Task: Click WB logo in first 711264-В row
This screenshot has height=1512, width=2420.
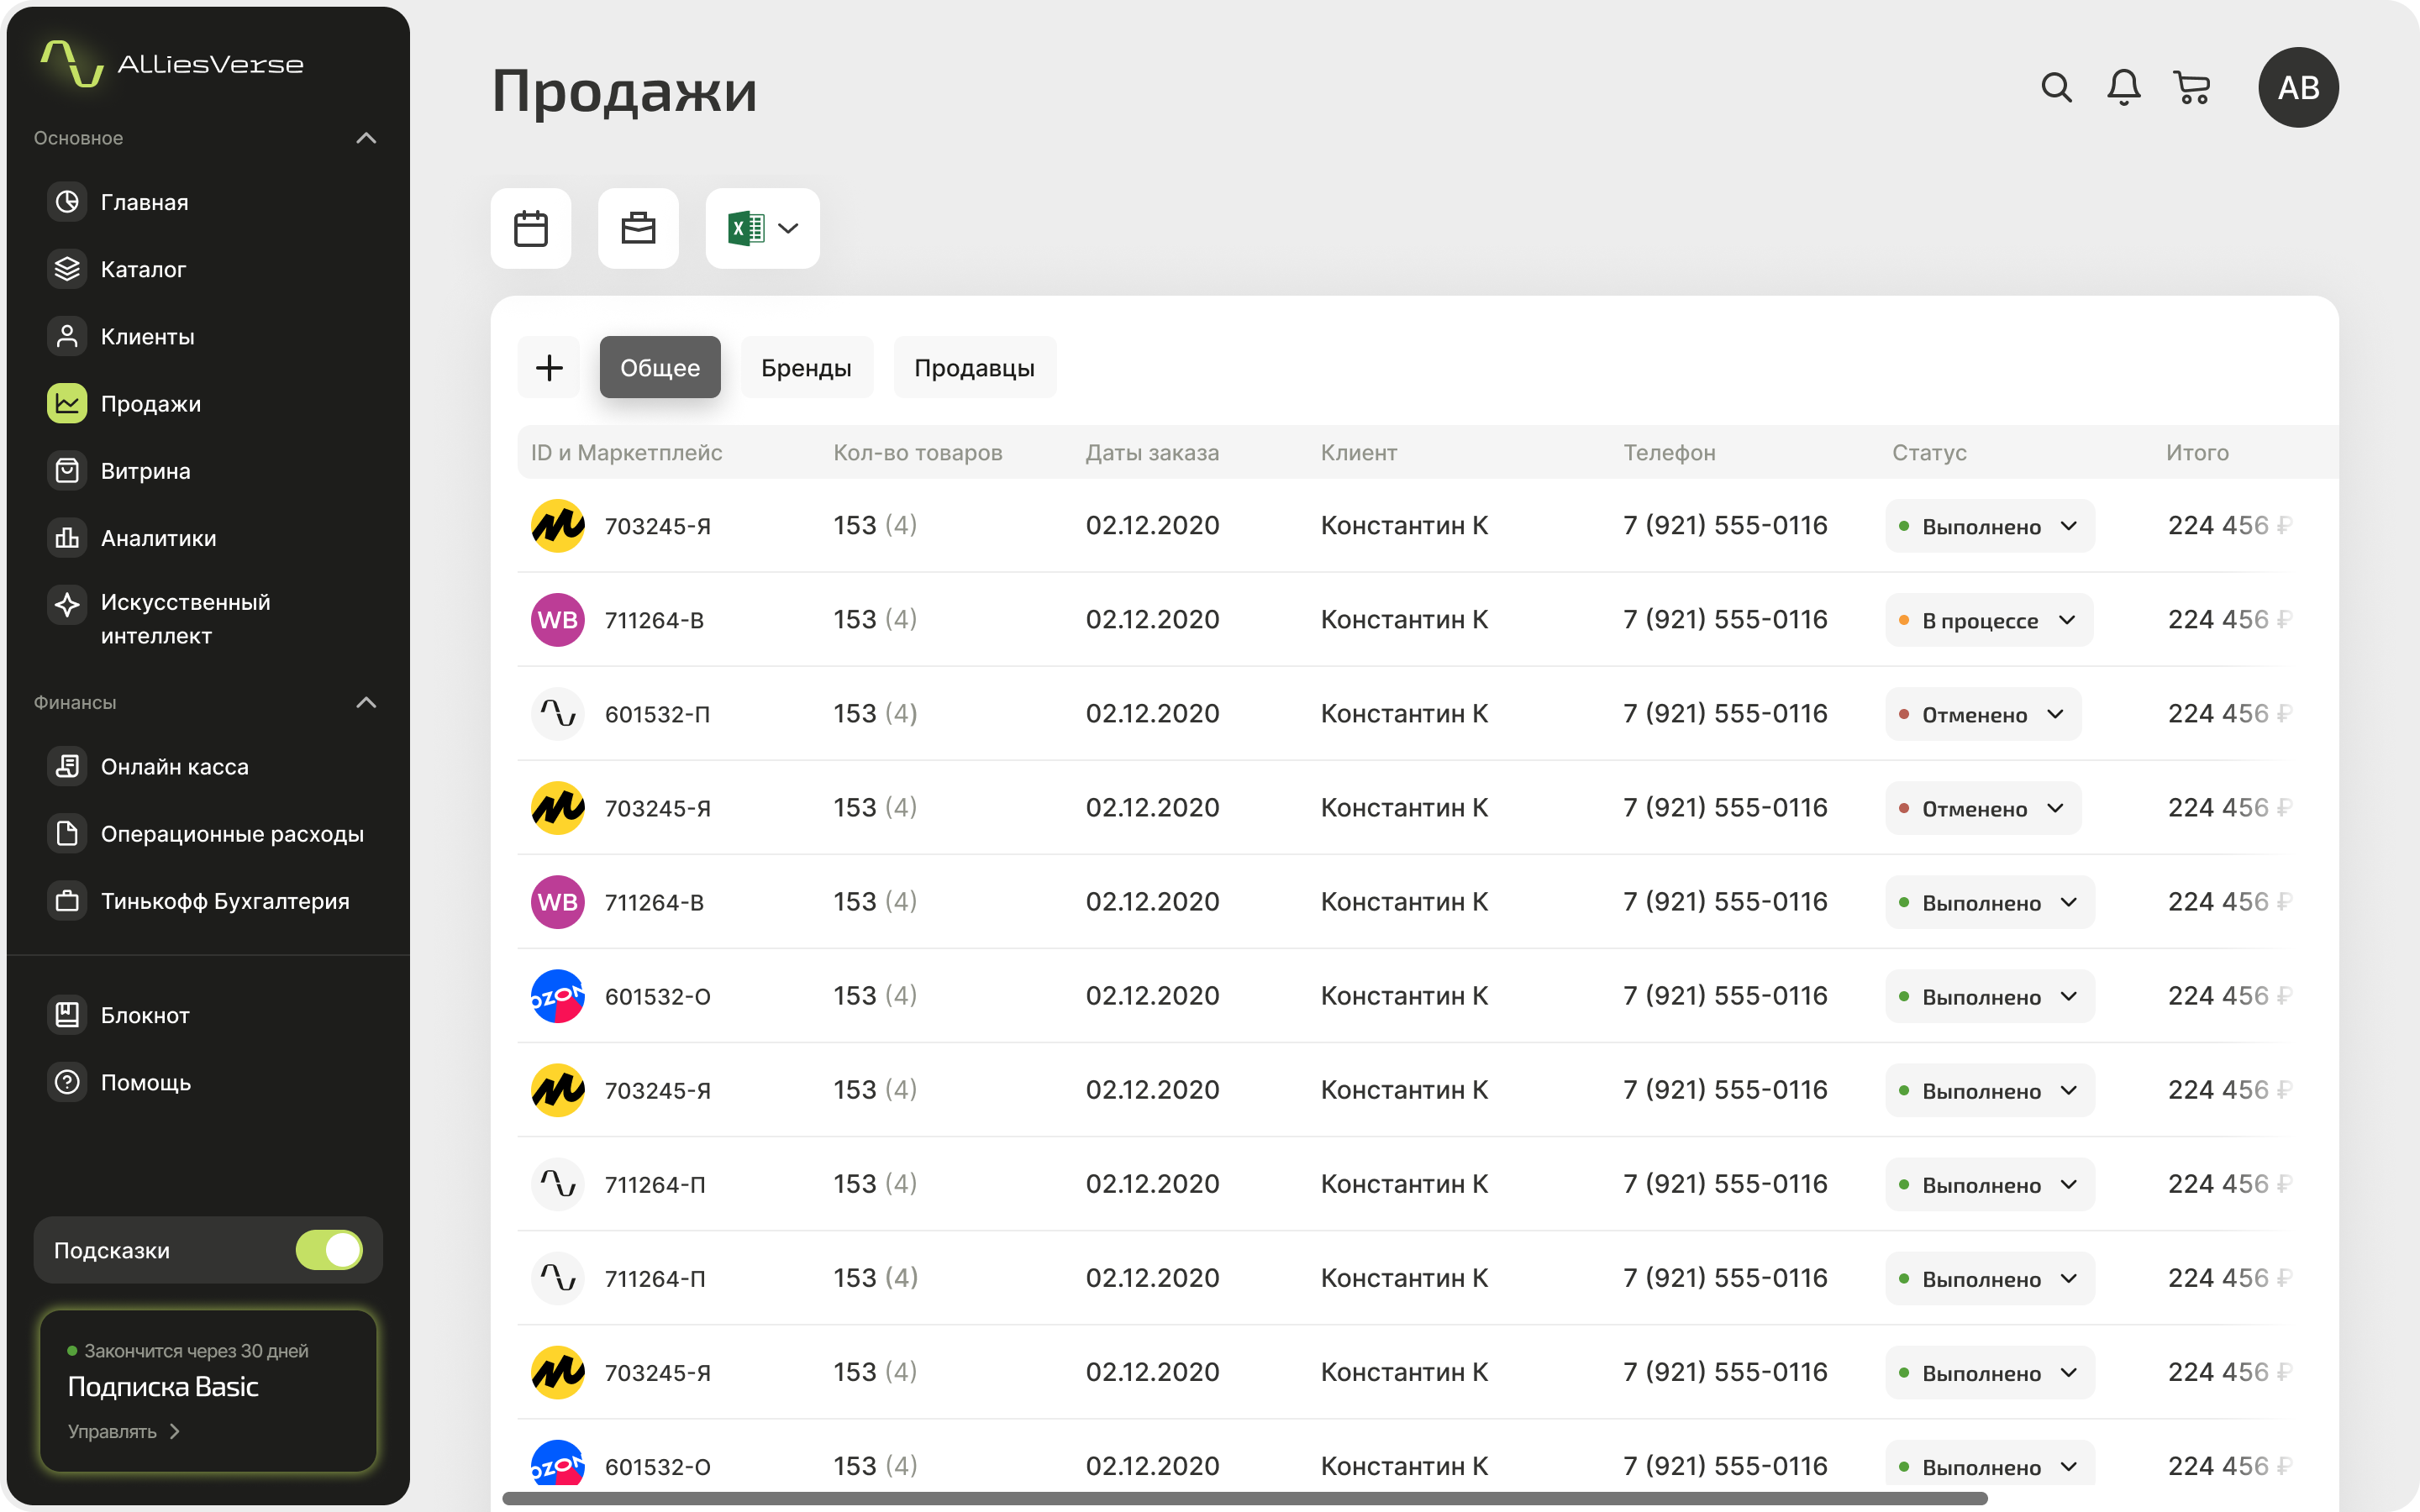Action: (x=558, y=620)
